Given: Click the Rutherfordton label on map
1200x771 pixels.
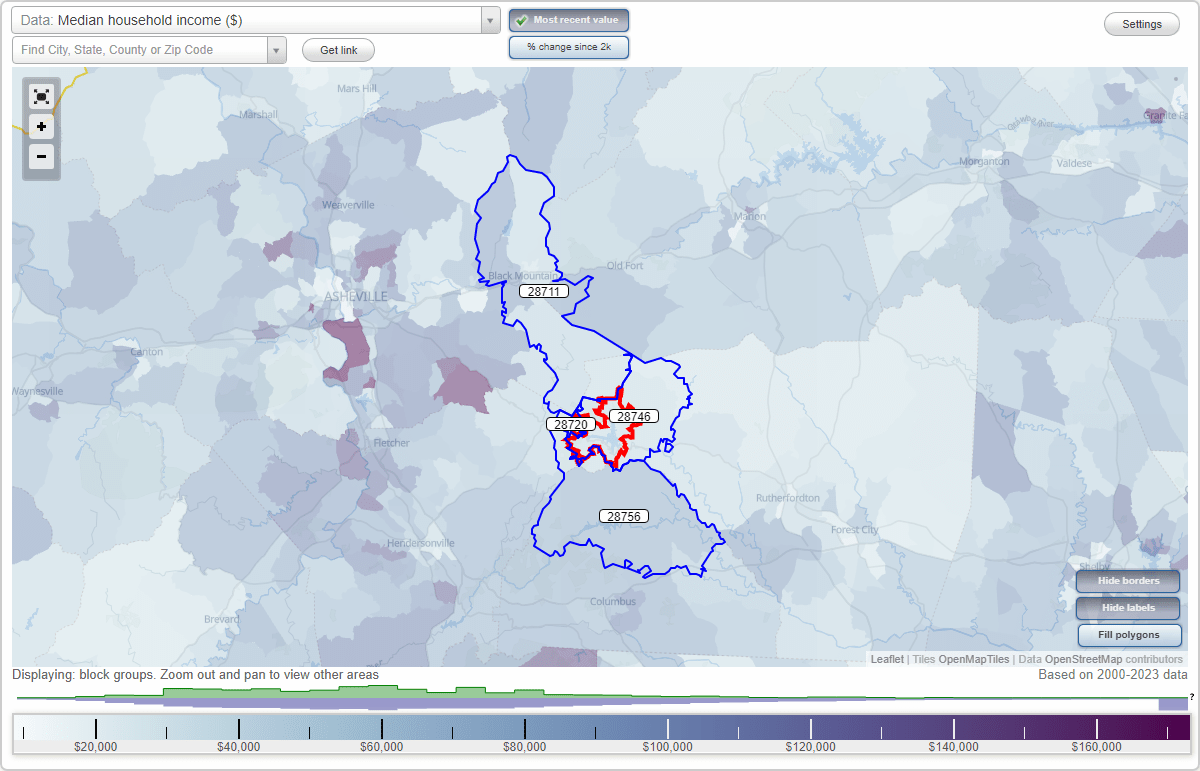Looking at the screenshot, I should pyautogui.click(x=788, y=498).
